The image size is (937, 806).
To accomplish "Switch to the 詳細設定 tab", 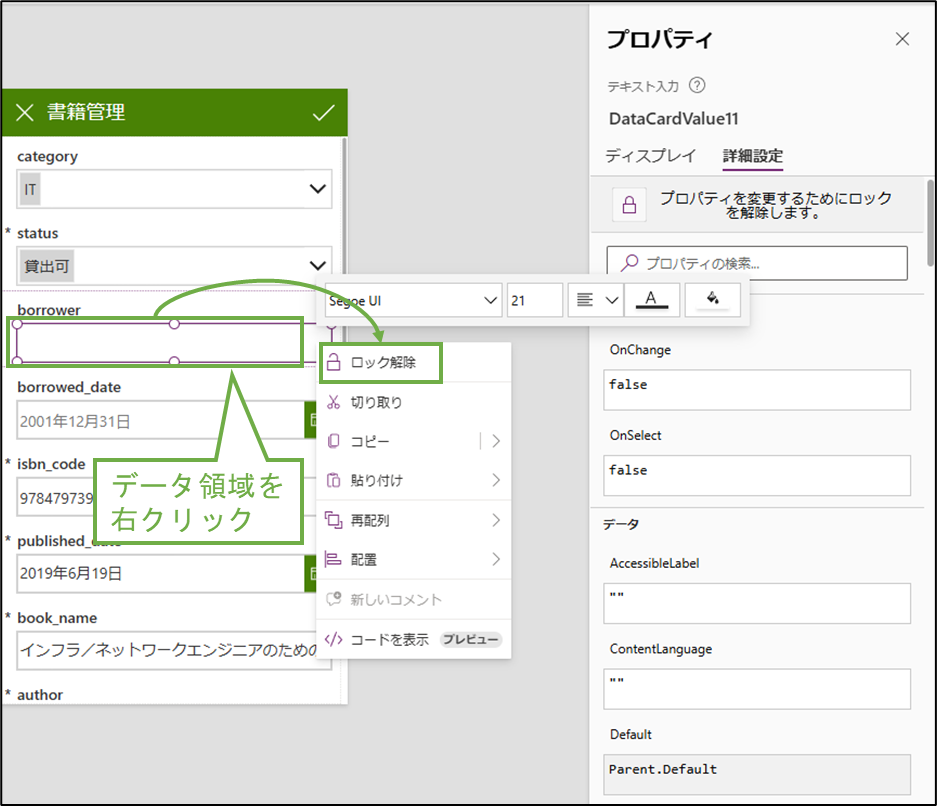I will (752, 156).
